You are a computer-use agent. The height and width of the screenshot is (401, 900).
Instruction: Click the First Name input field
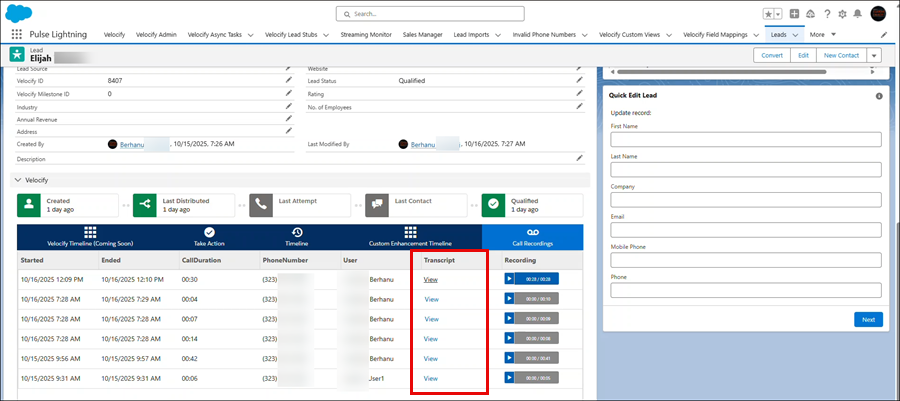point(745,139)
